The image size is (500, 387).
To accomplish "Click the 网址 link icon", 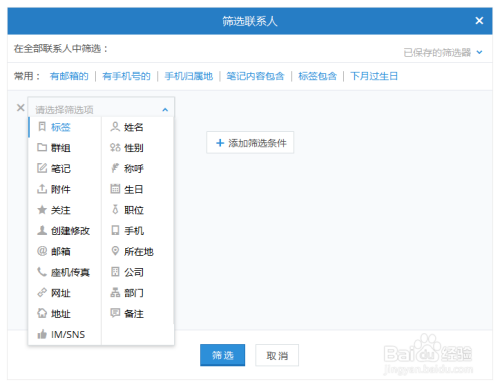I will click(42, 293).
